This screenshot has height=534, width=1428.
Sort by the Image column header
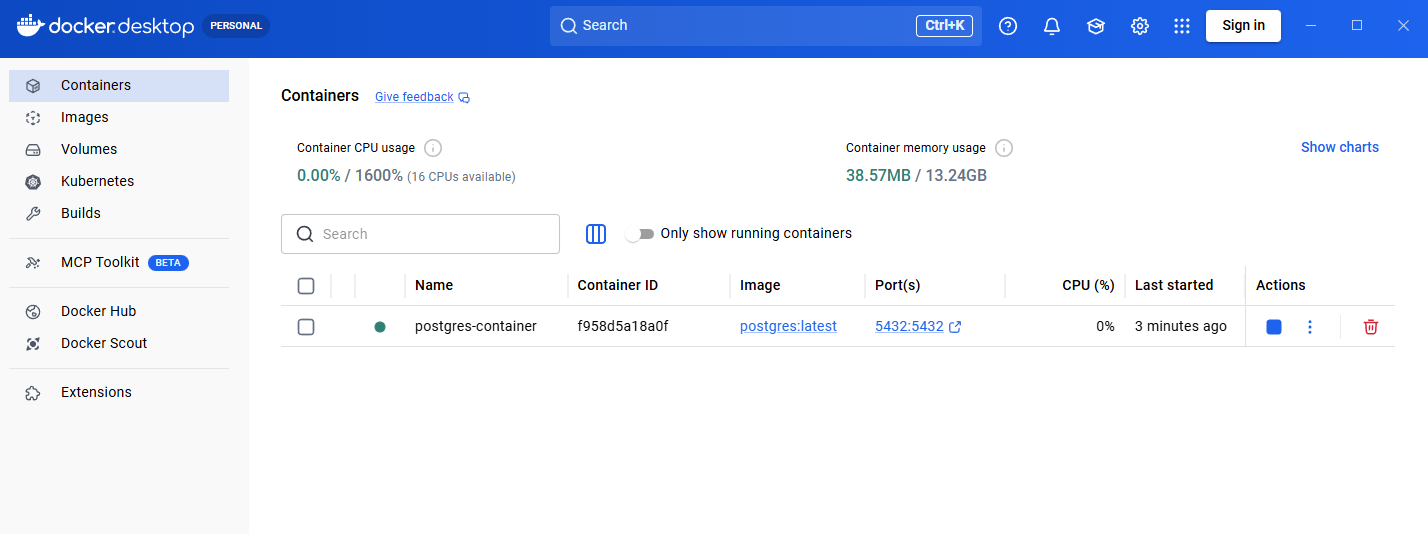tap(760, 285)
